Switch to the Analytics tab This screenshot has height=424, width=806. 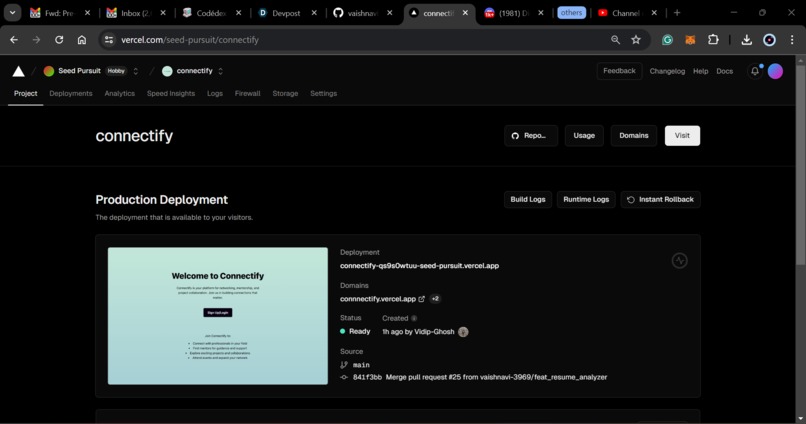pos(119,94)
